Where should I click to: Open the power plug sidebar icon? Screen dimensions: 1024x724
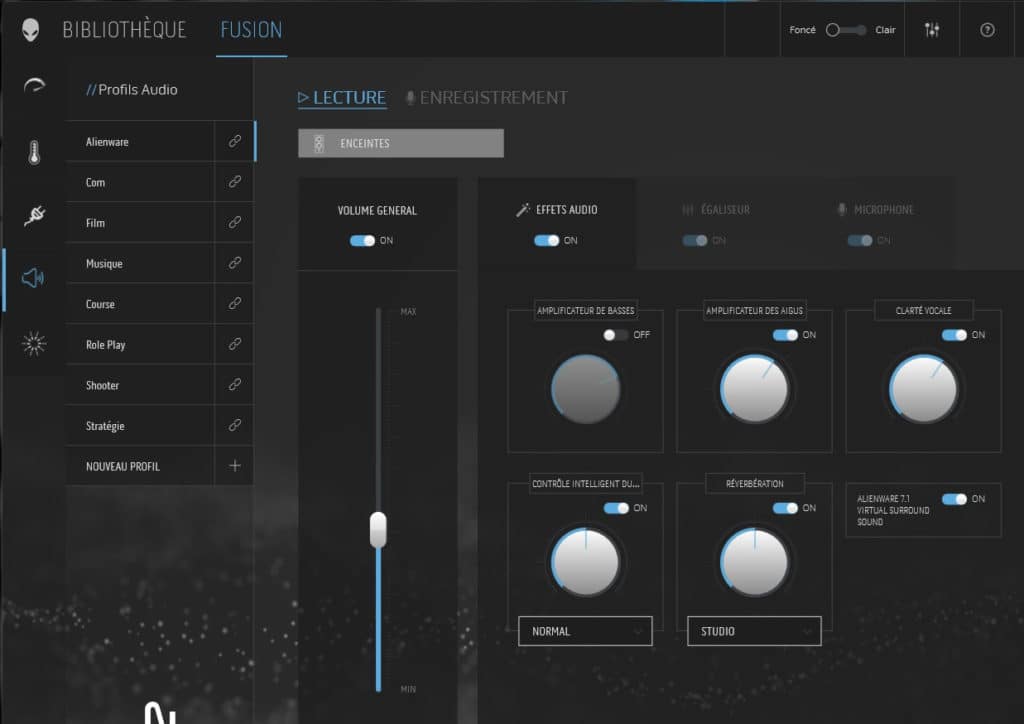tap(34, 215)
